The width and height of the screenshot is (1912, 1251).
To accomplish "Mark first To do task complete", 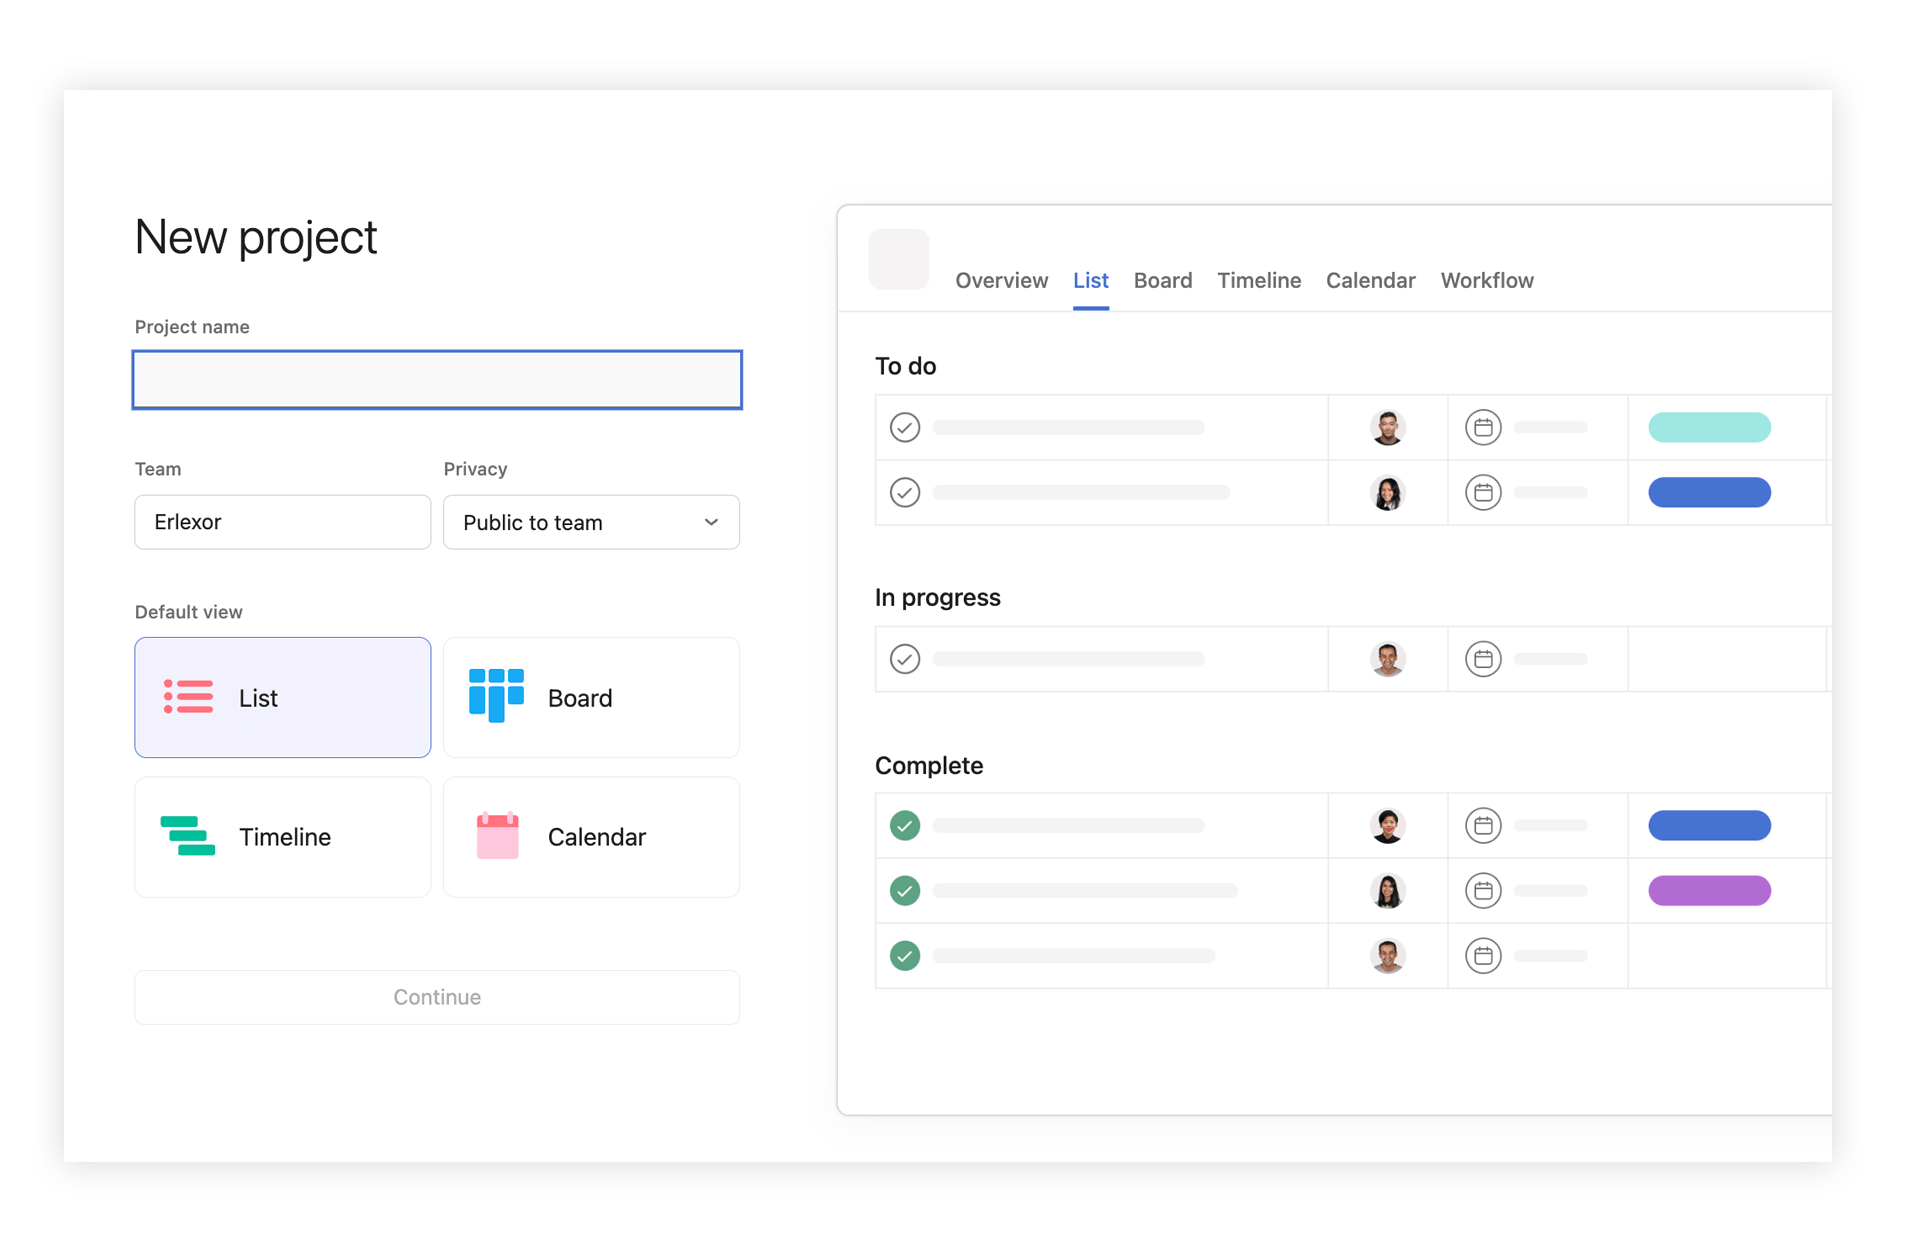I will [x=905, y=428].
